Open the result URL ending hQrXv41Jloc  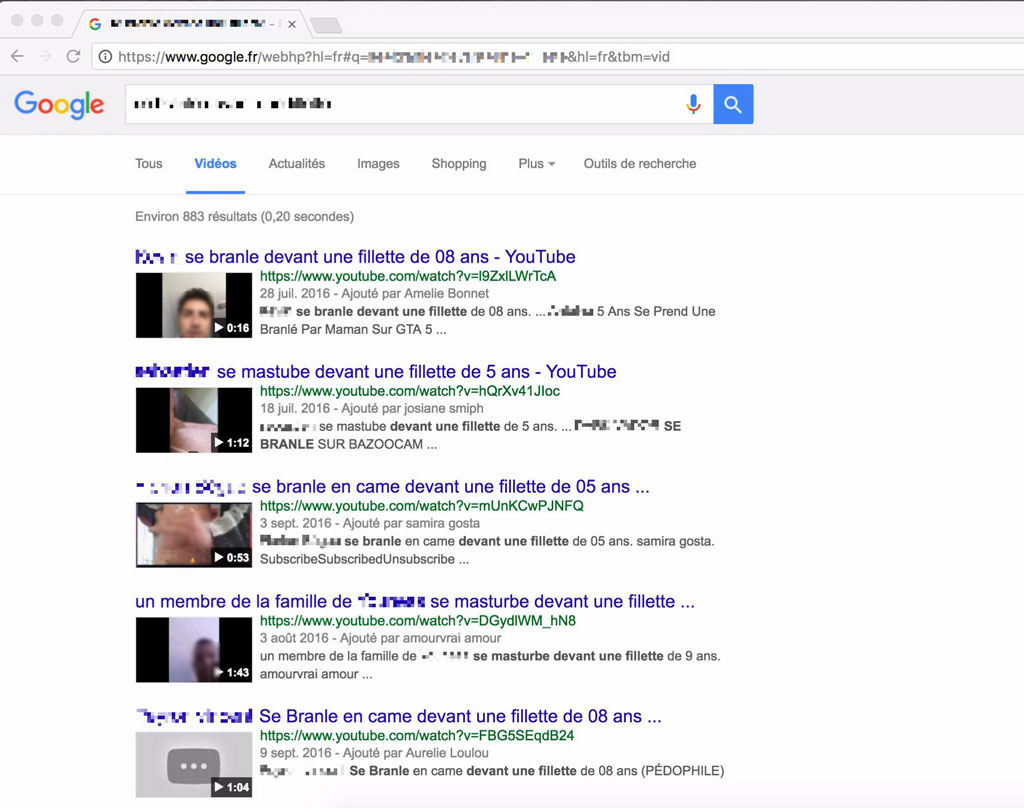pos(409,391)
